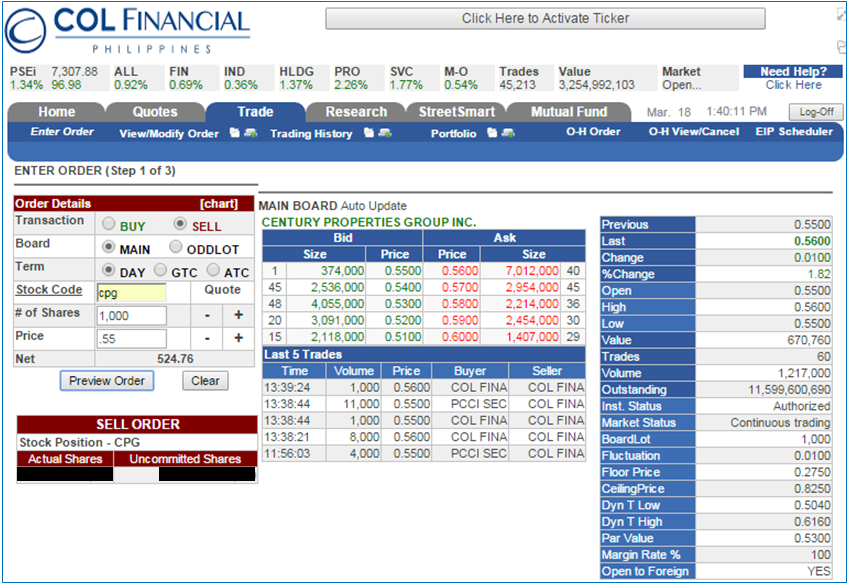Click the Quote link beside stock code
Viewport: 848px width, 584px height.
point(222,290)
